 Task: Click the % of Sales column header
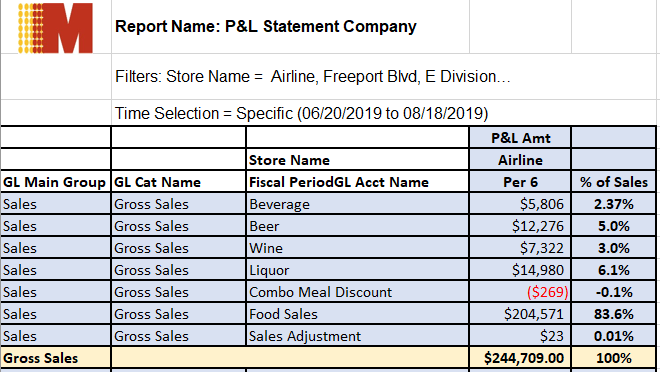tap(613, 182)
